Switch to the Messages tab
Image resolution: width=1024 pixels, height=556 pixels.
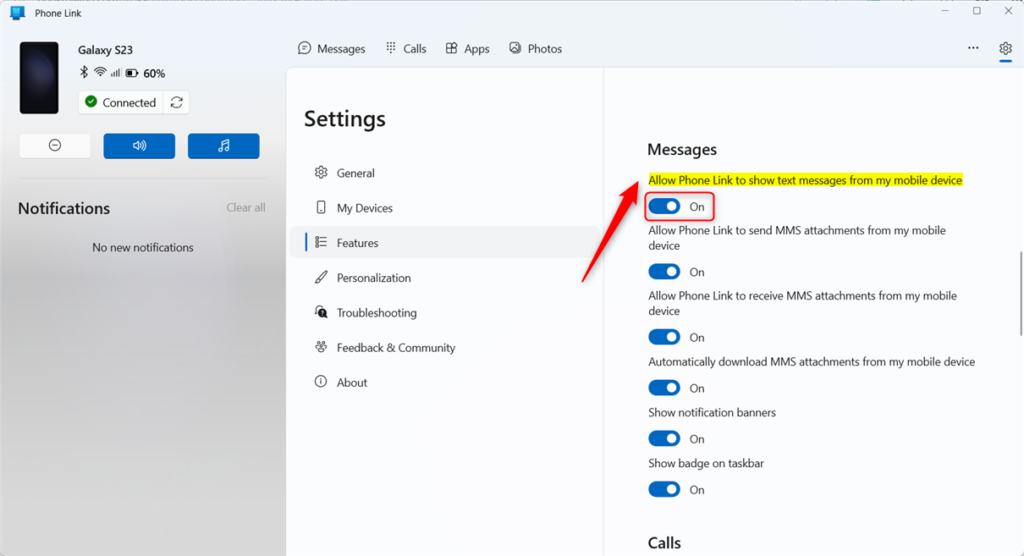332,49
